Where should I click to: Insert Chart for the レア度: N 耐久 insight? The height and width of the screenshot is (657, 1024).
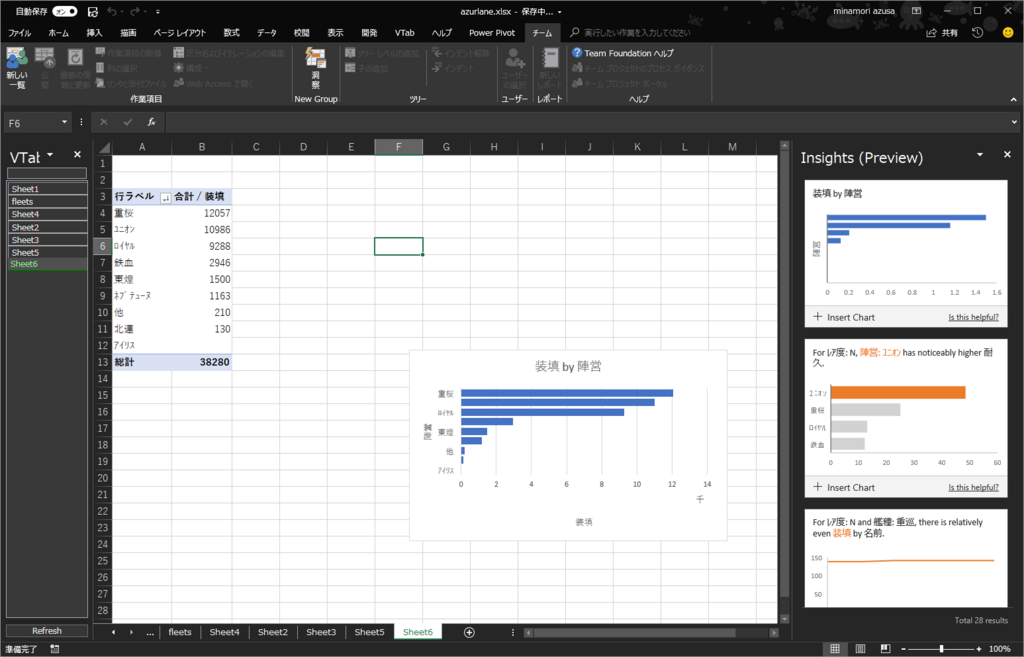tap(844, 487)
